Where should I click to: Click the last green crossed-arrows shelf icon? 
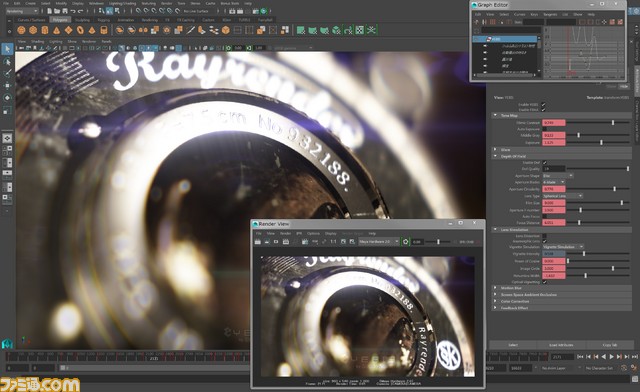pos(371,30)
